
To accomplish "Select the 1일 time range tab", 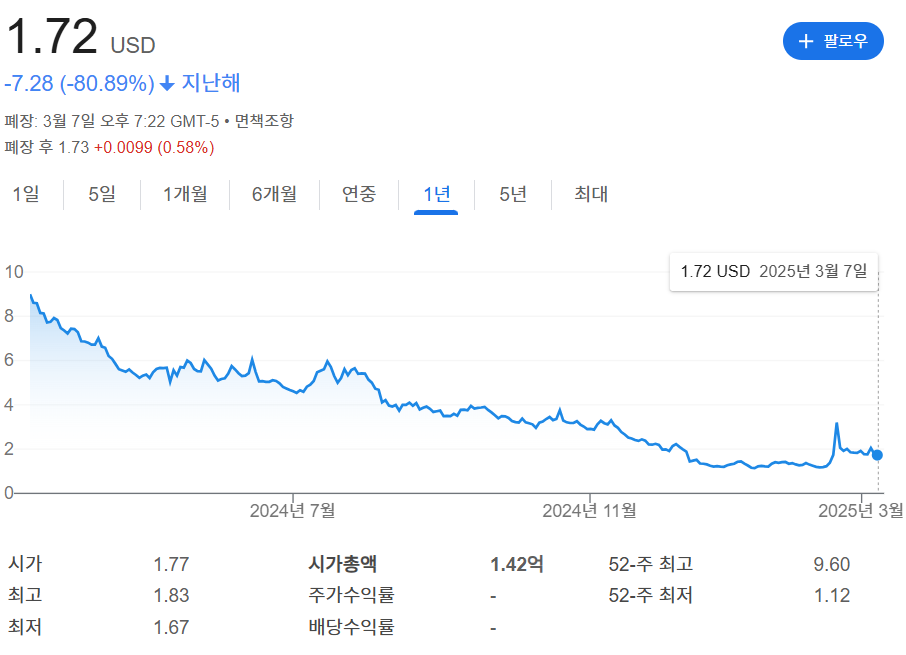I will (x=24, y=195).
